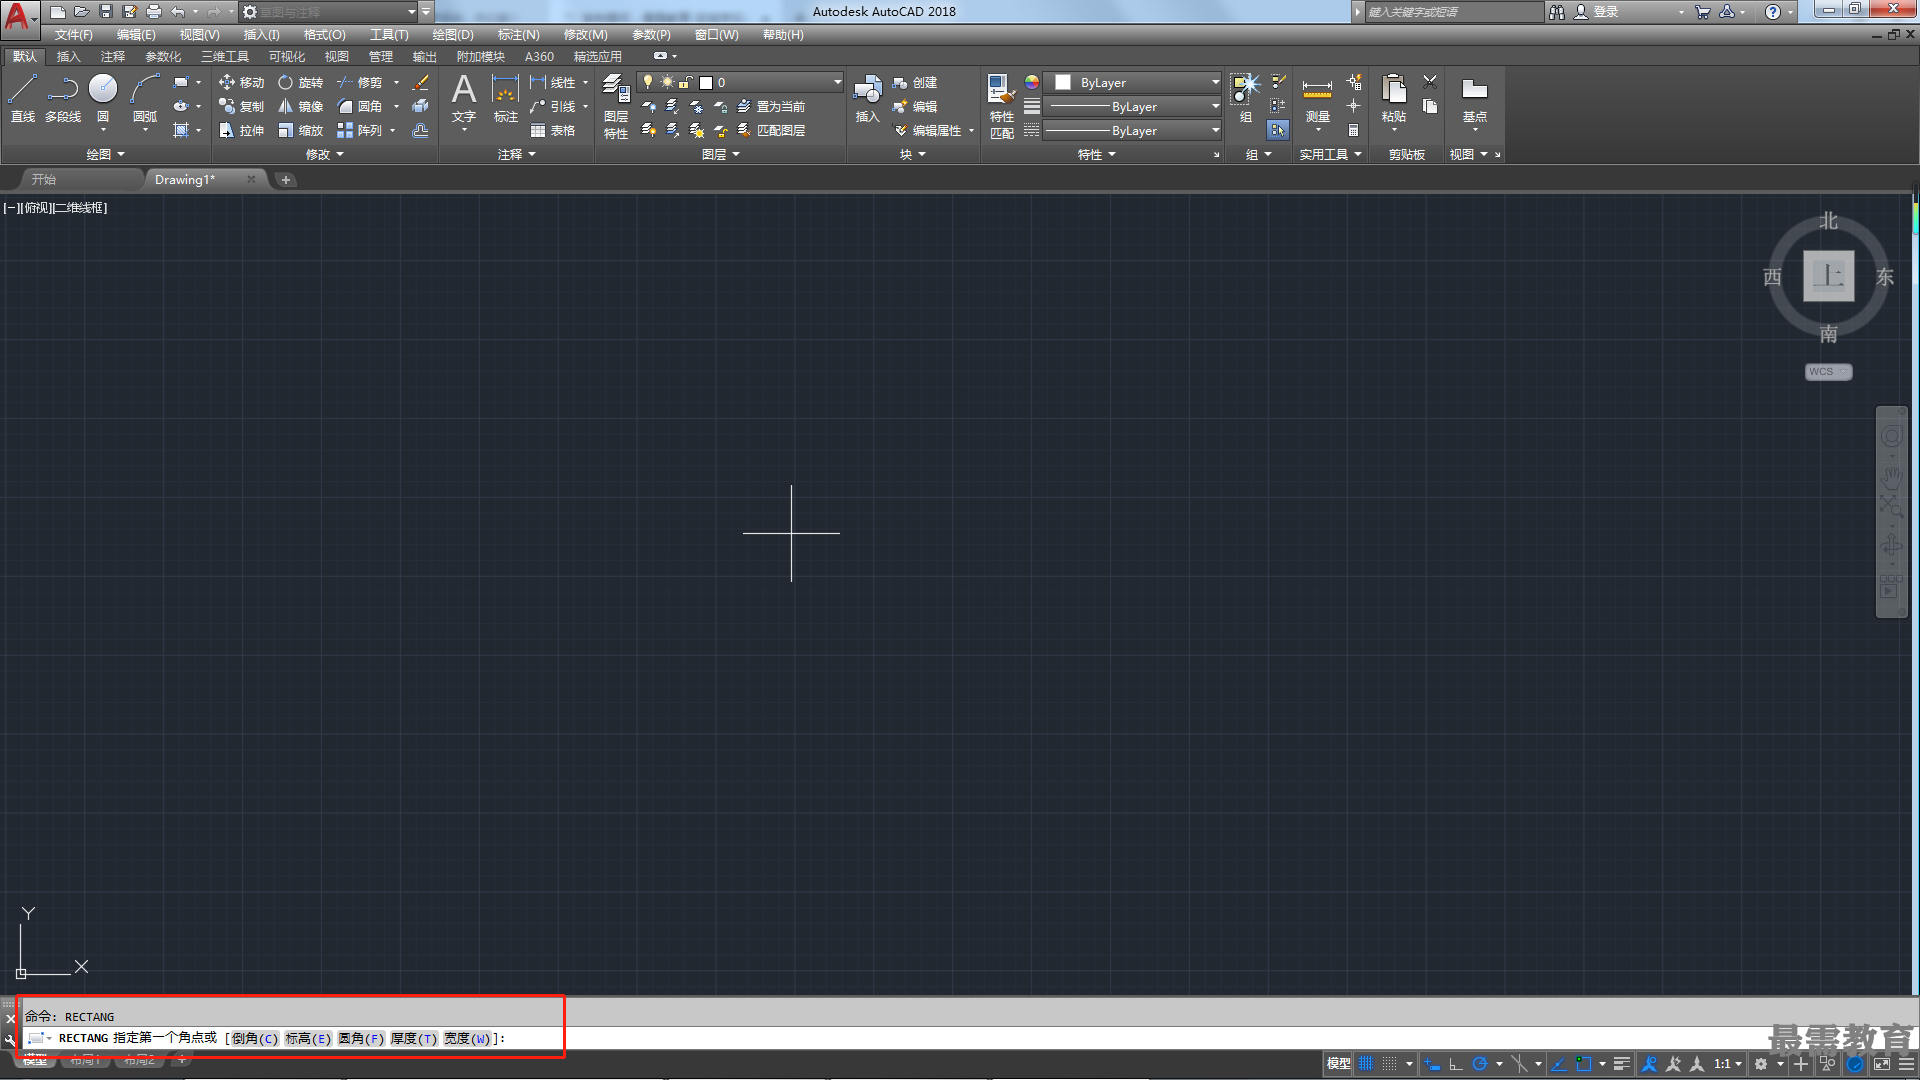
Task: Open the 文件(F) menu
Action: click(74, 35)
